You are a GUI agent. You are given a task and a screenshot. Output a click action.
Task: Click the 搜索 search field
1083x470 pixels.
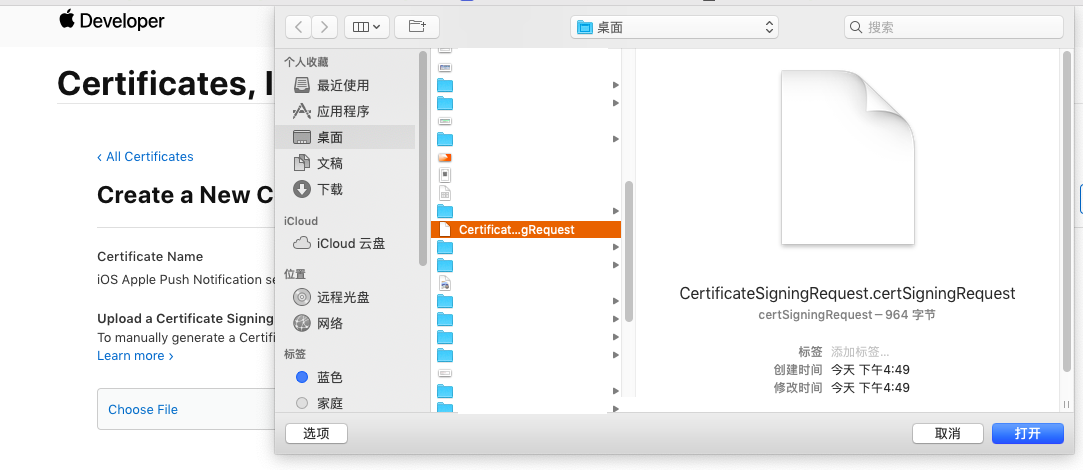[x=954, y=27]
